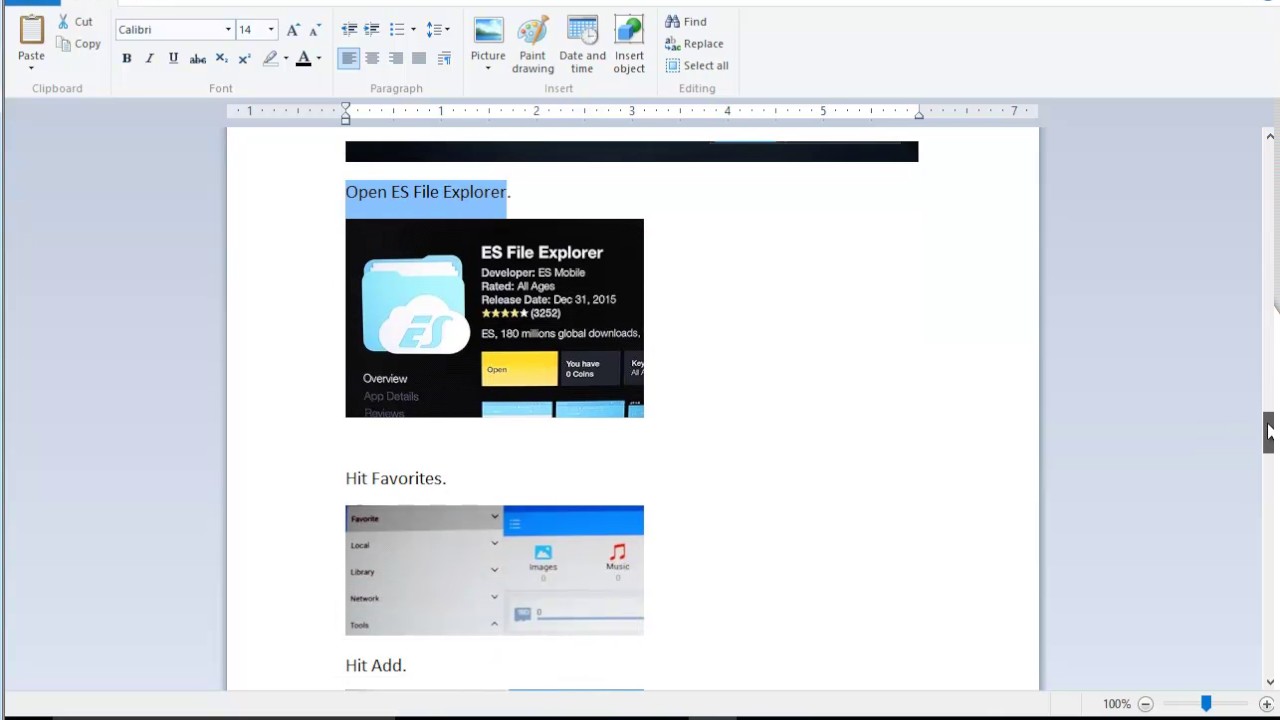1280x720 pixels.
Task: Open the Paragraph settings dialog icon
Action: pyautogui.click(x=444, y=59)
